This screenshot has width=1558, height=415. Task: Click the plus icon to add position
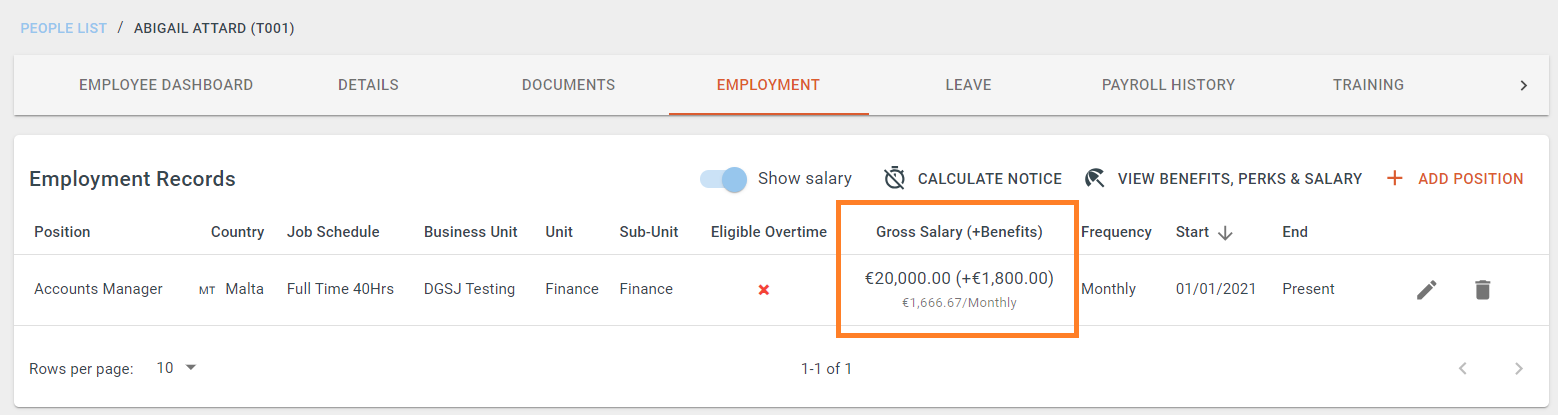[x=1394, y=179]
